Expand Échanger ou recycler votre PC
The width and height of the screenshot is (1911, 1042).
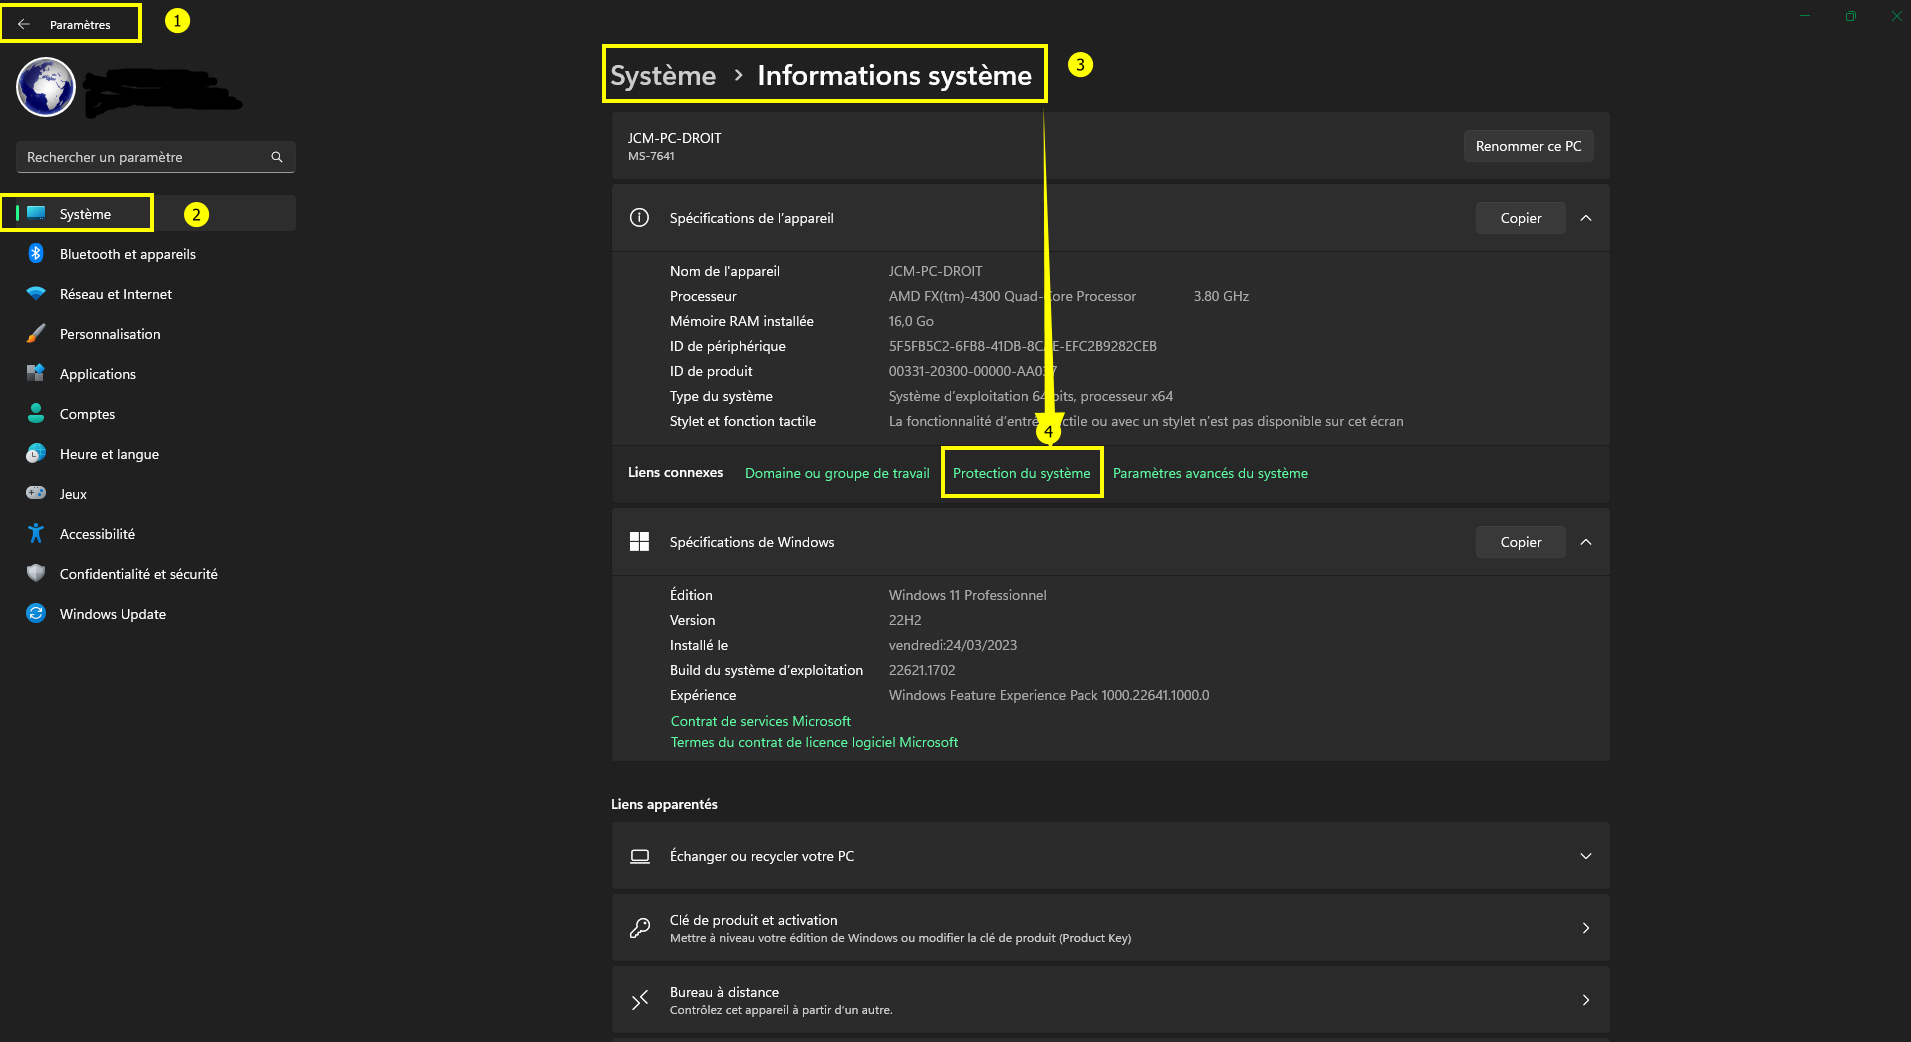(1585, 856)
